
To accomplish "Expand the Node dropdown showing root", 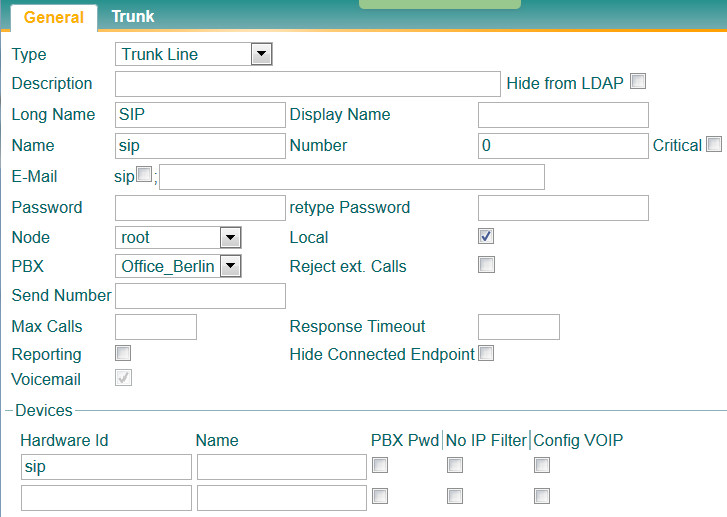I will 179,238.
